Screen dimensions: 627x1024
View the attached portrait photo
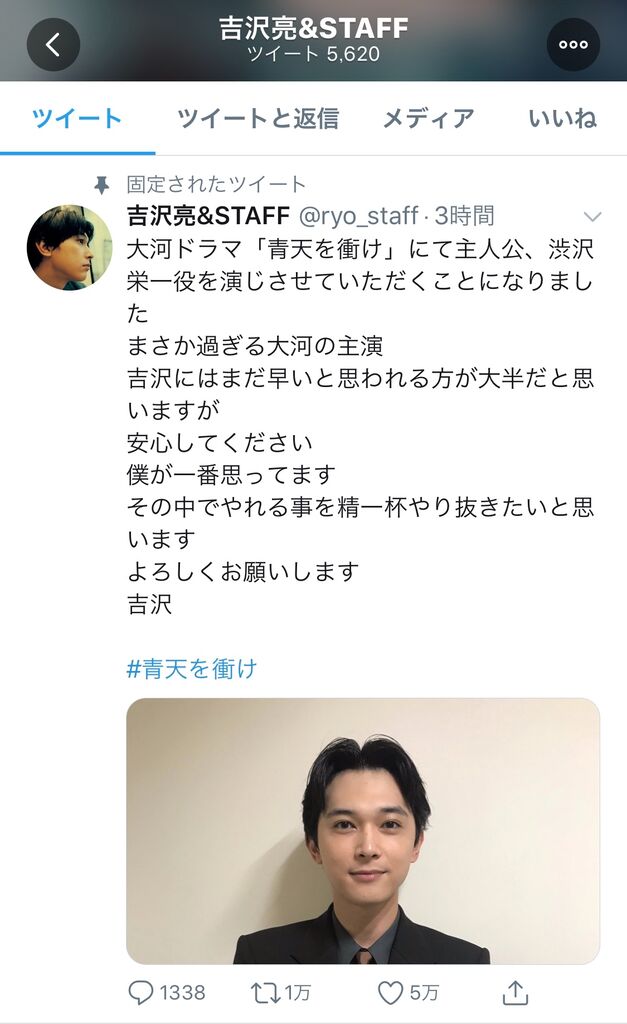click(x=362, y=831)
